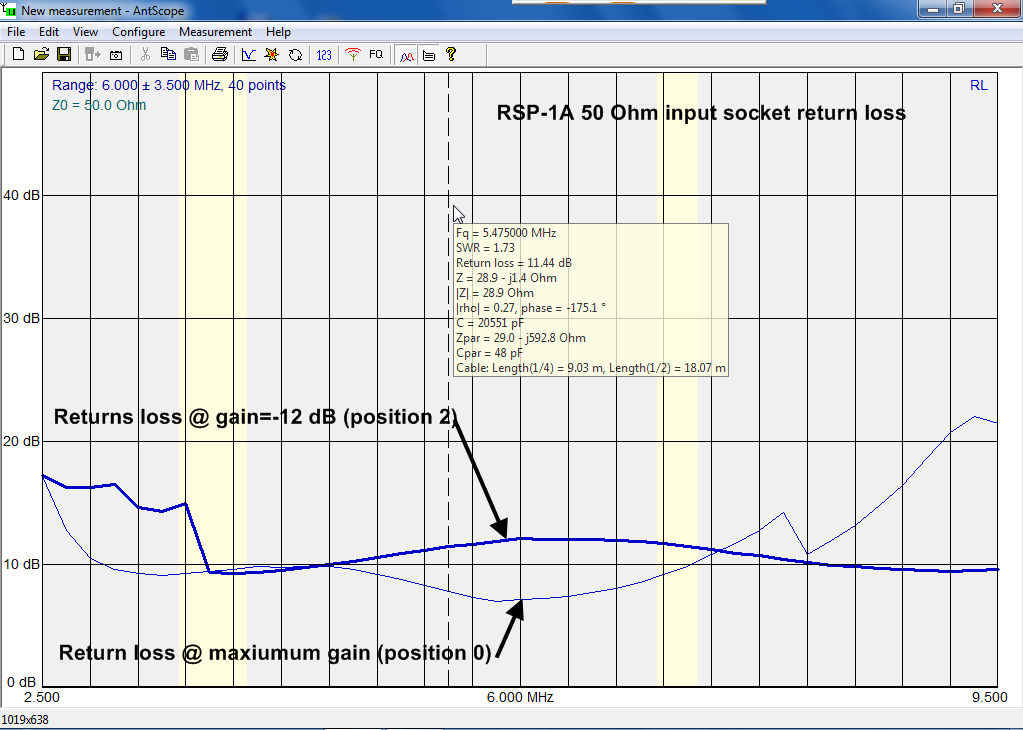Click the FQ frequency toolbar button
This screenshot has width=1023, height=730.
coord(376,55)
